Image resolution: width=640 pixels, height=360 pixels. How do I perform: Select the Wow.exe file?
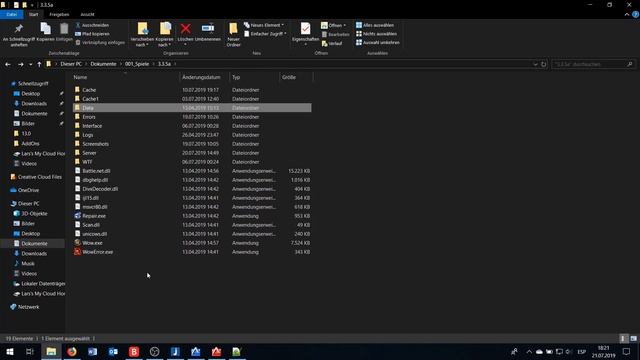pyautogui.click(x=192, y=243)
